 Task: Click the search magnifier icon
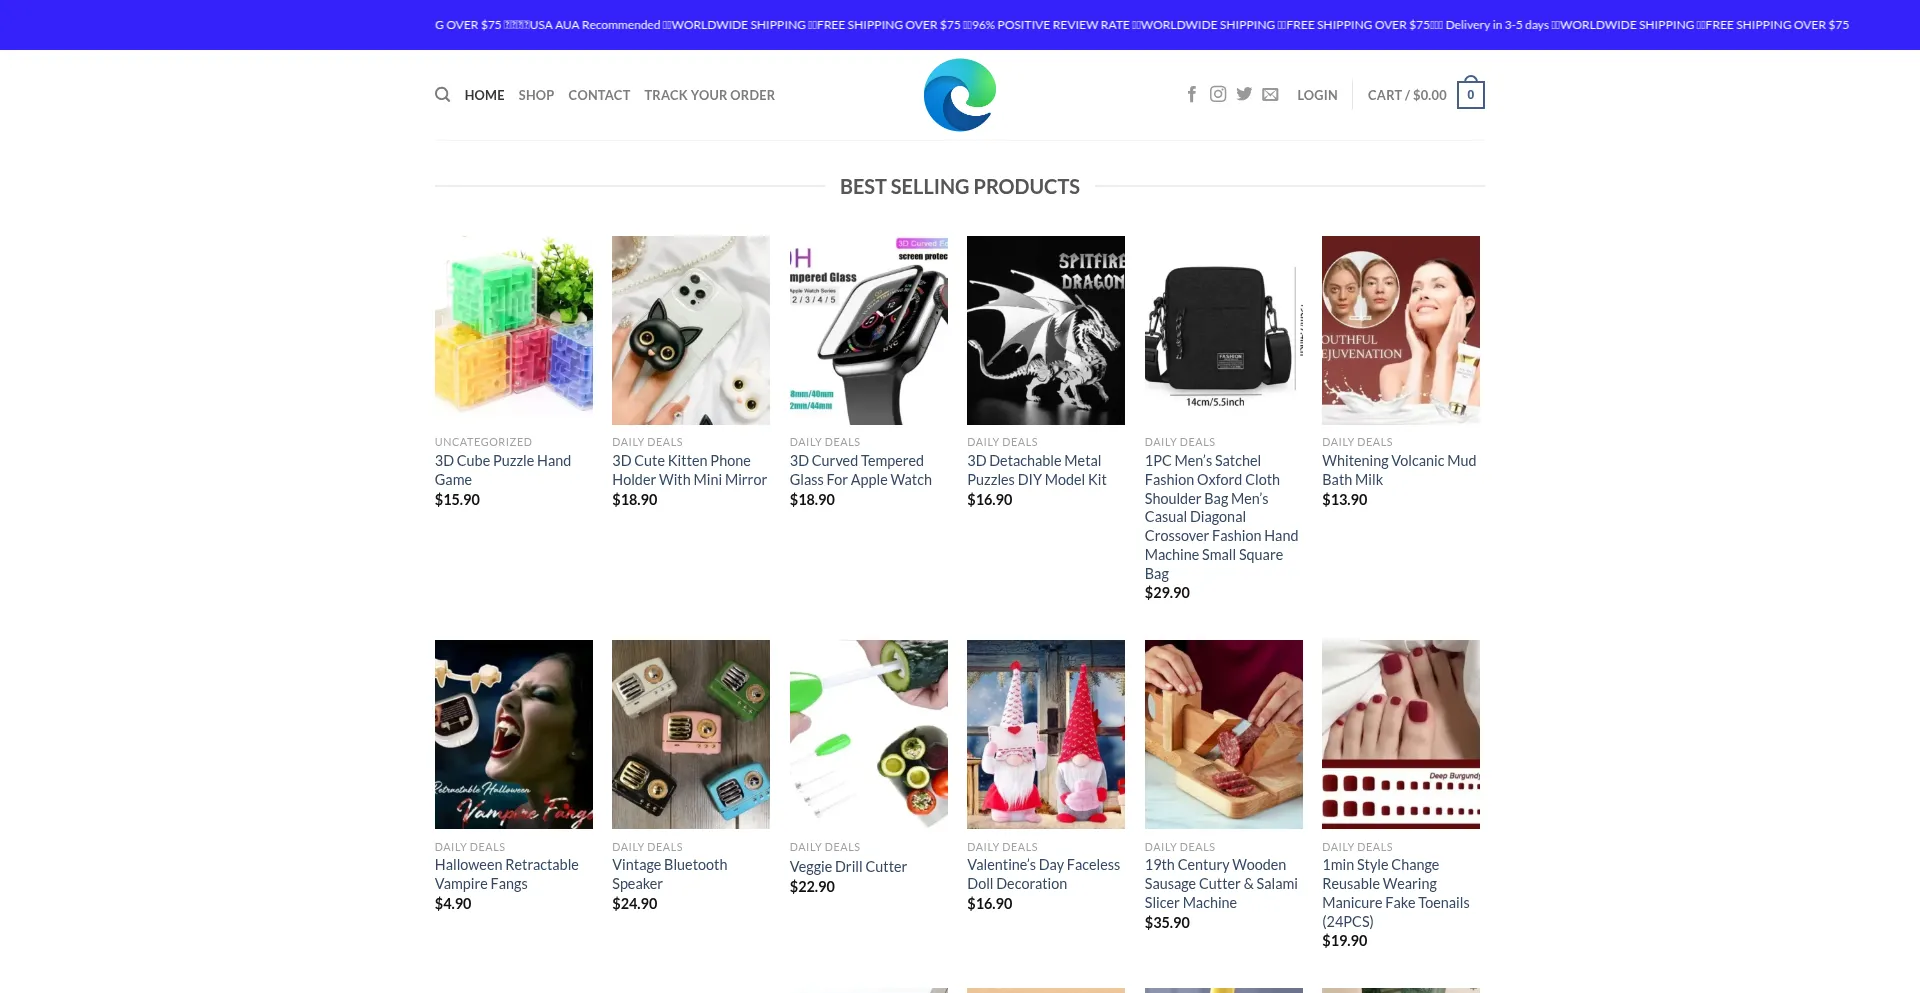coord(442,95)
